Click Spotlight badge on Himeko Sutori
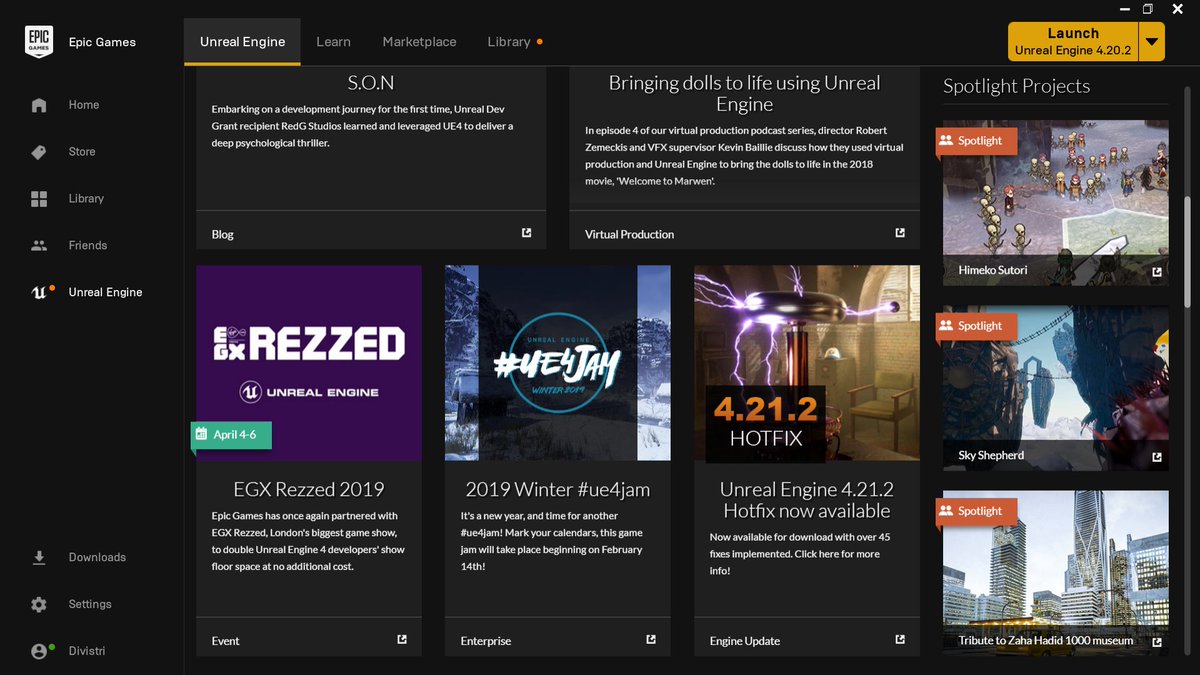The image size is (1200, 675). pos(977,141)
